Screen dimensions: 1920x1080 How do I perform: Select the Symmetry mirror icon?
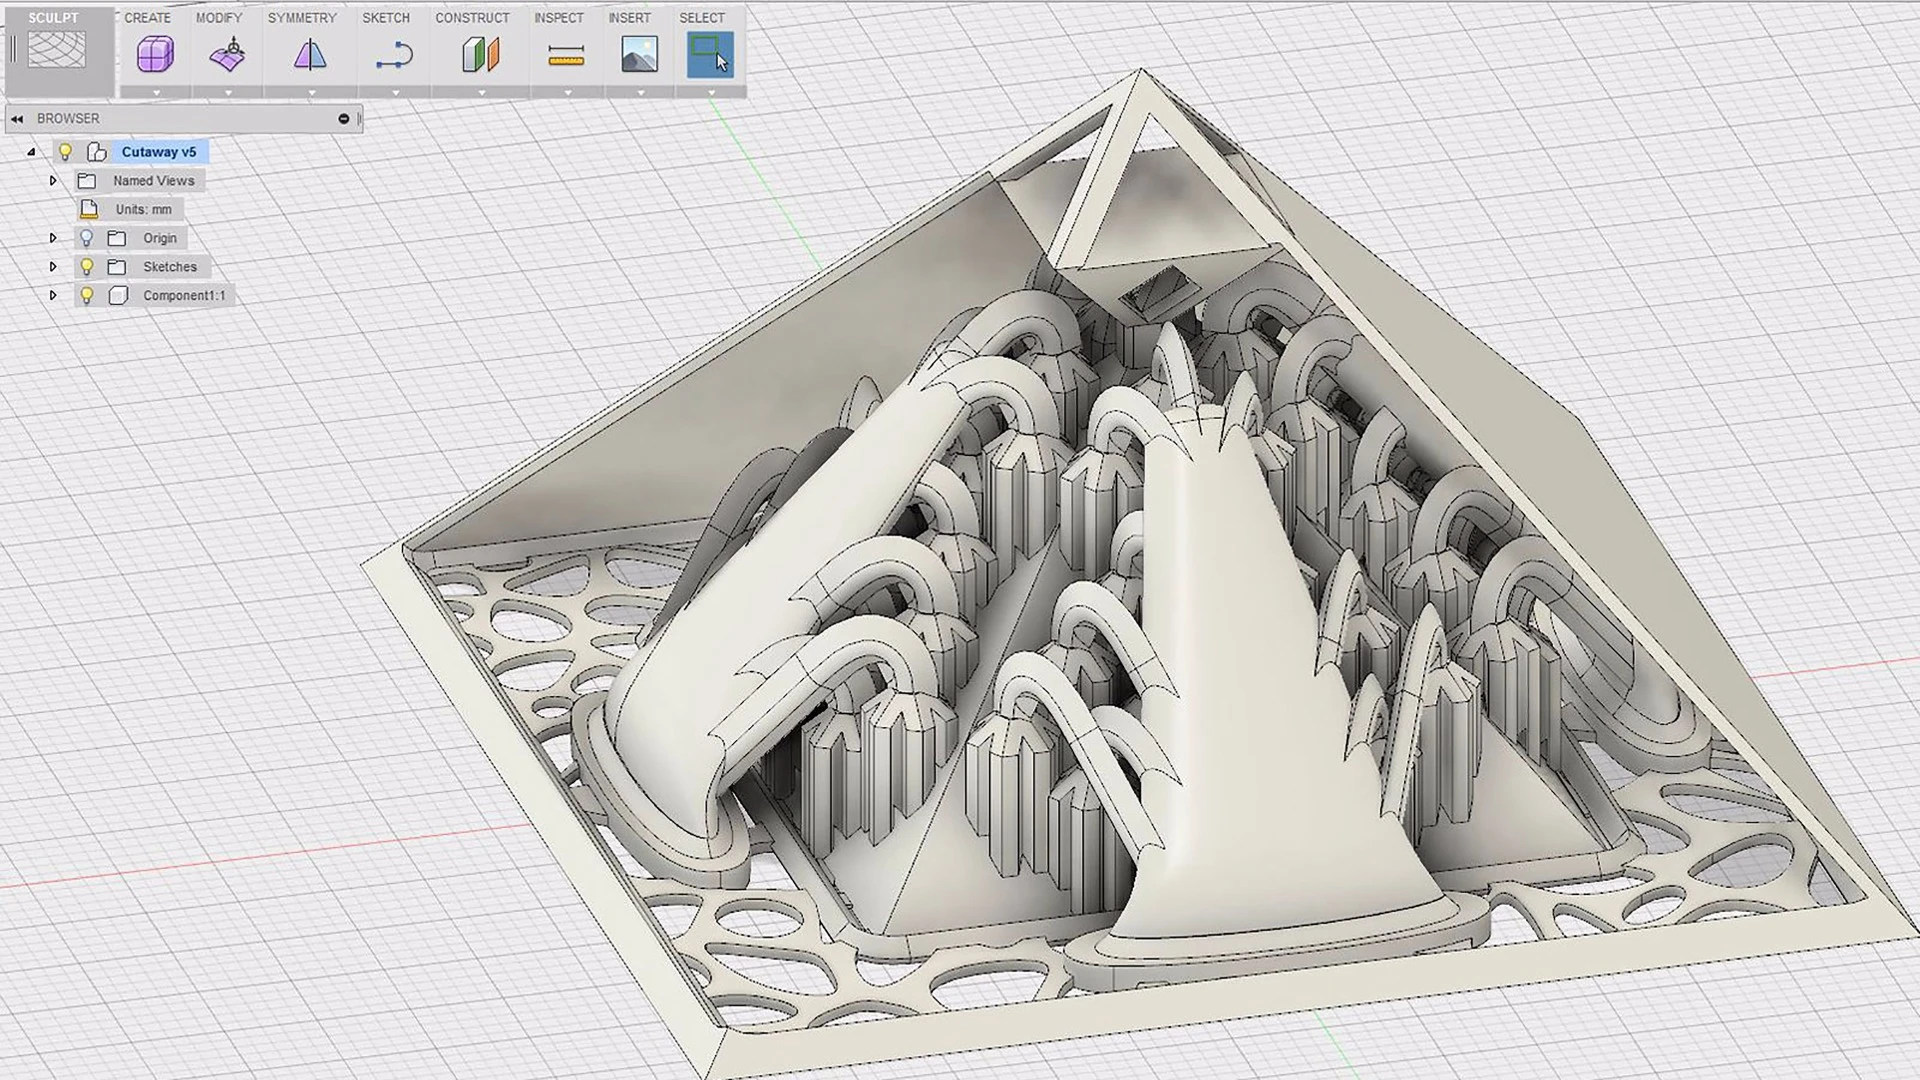click(310, 54)
